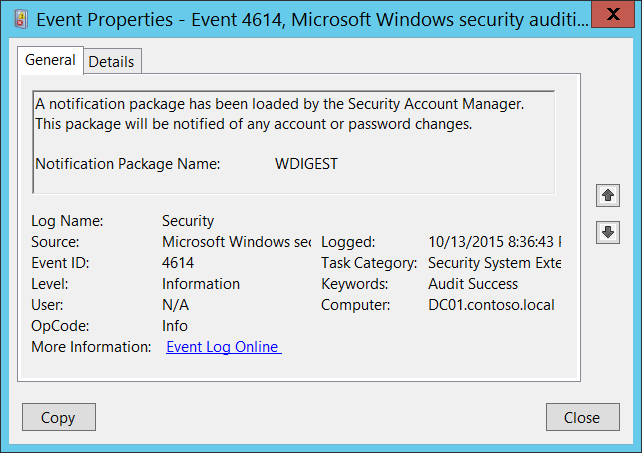Screen dimensions: 642x453
Task: Select the Task Category field value
Action: click(x=494, y=263)
